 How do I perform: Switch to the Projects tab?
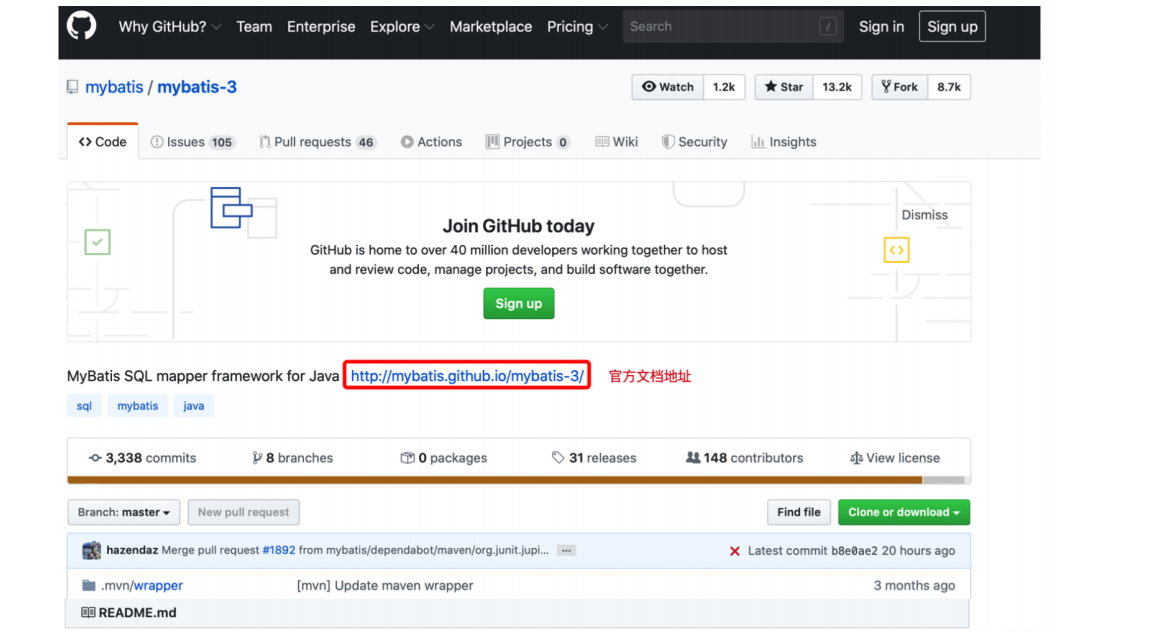pyautogui.click(x=528, y=142)
